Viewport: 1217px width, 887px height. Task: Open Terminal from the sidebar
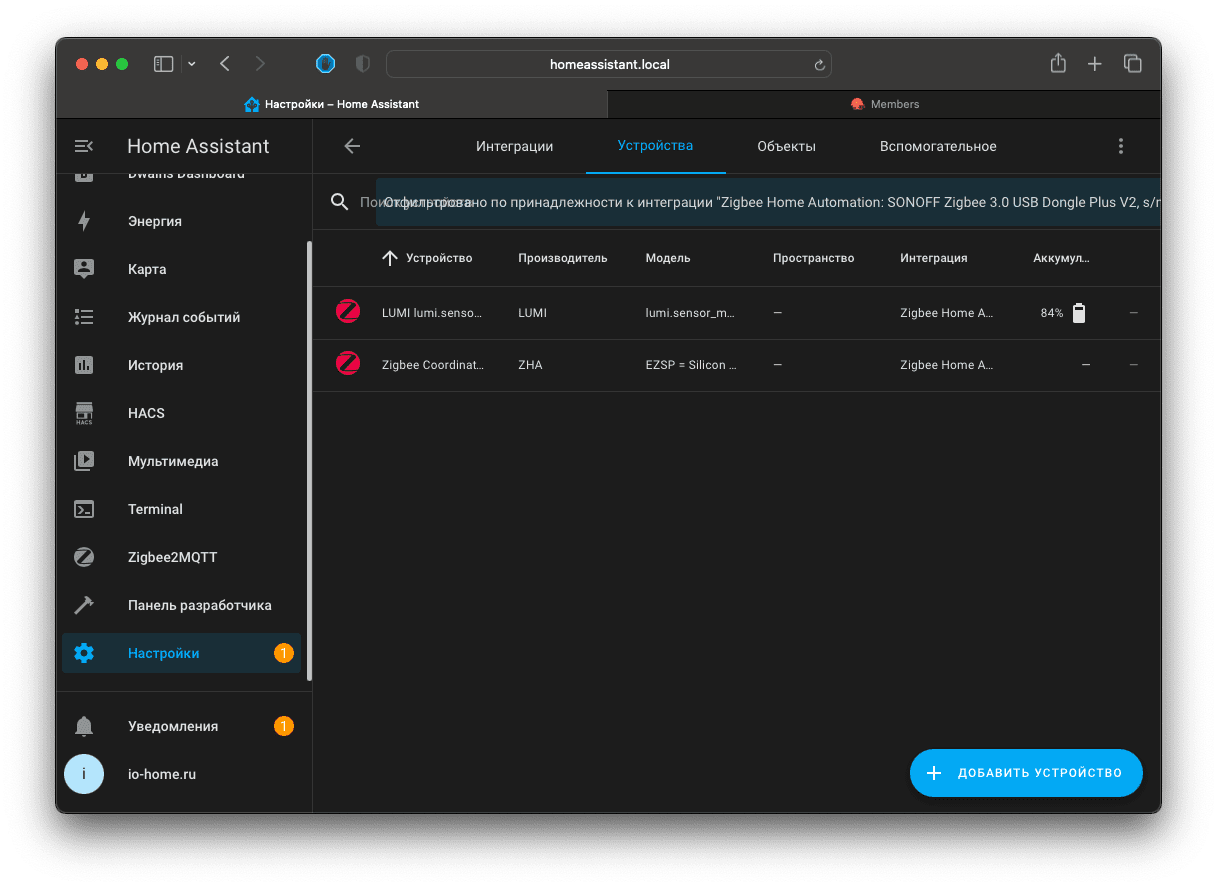pyautogui.click(x=155, y=509)
